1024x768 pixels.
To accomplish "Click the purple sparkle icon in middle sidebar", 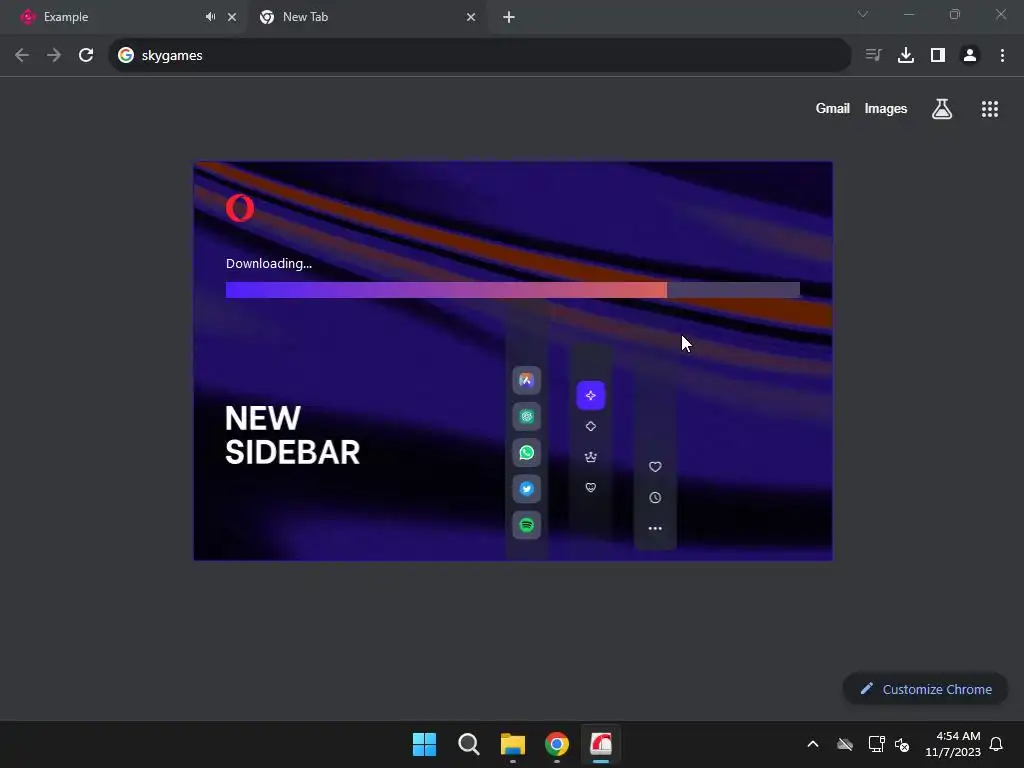I will [590, 395].
